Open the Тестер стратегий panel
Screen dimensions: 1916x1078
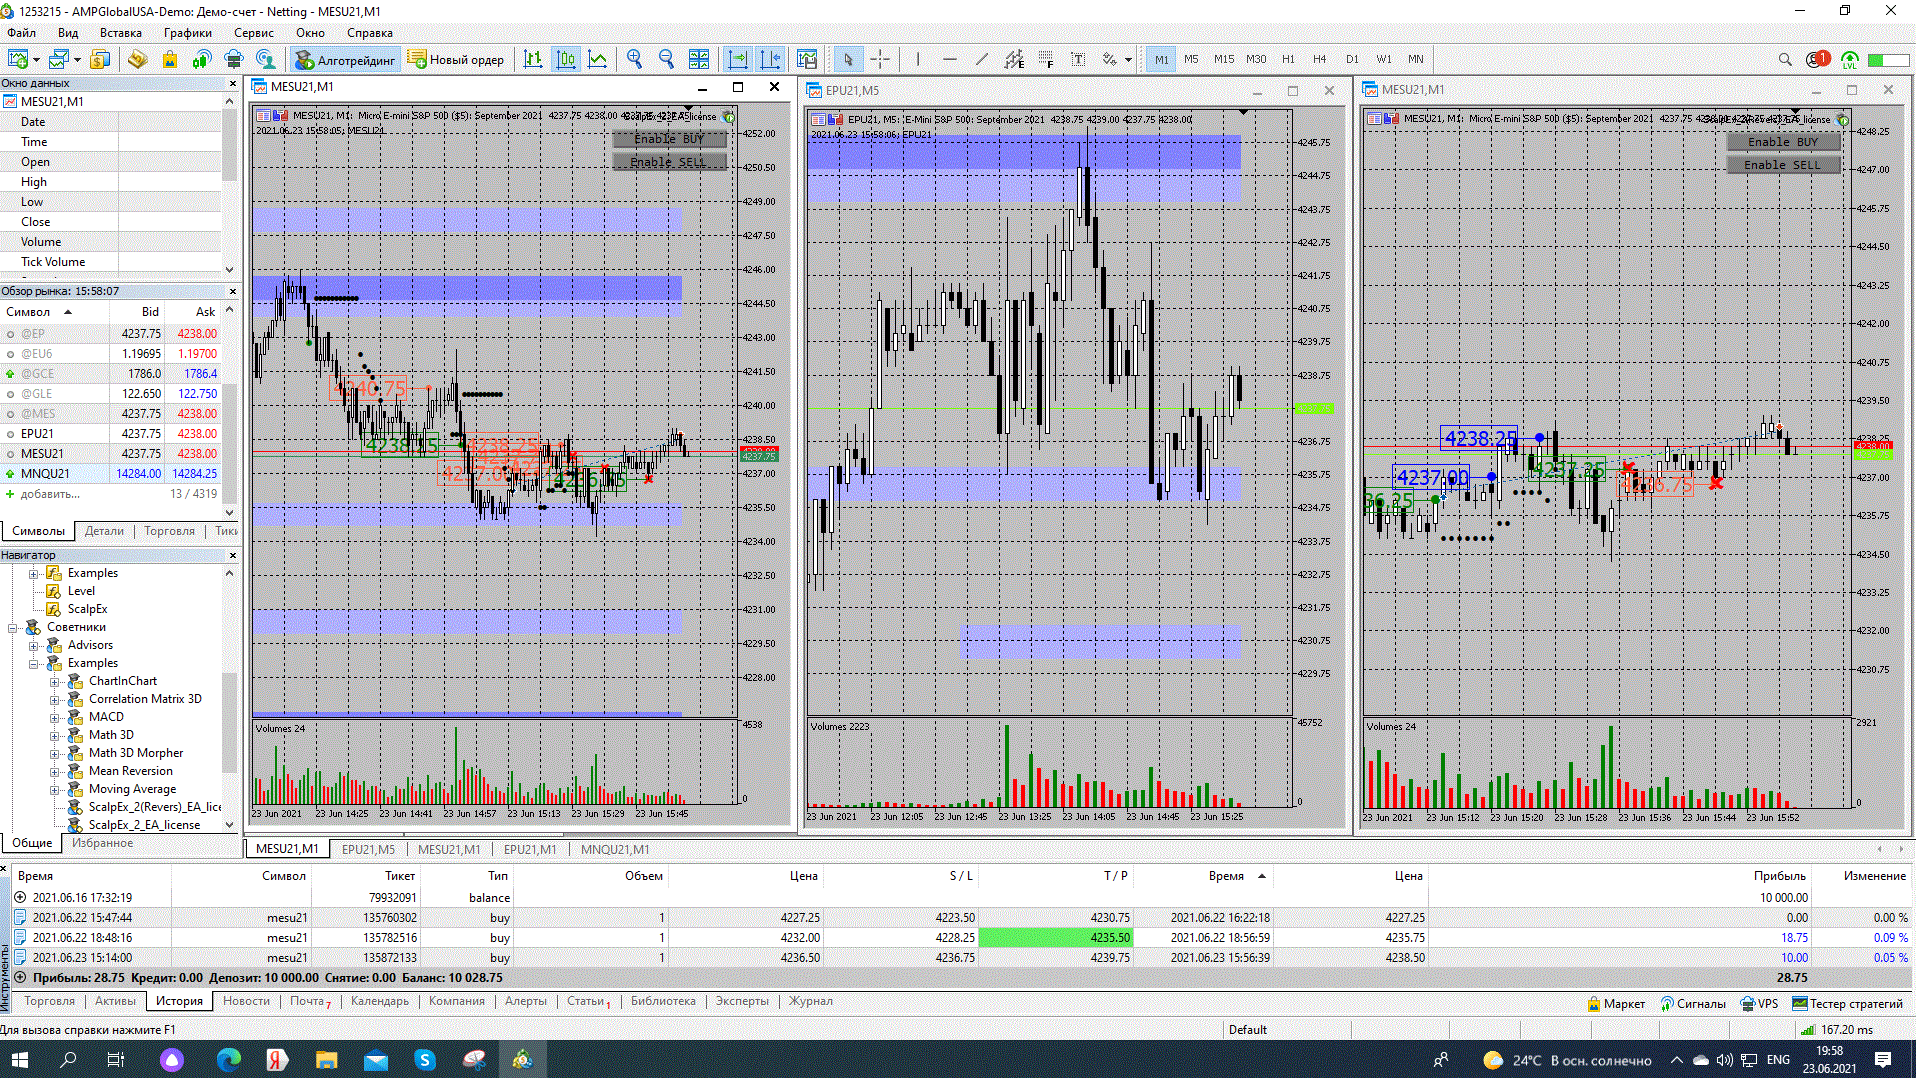[x=1847, y=1004]
